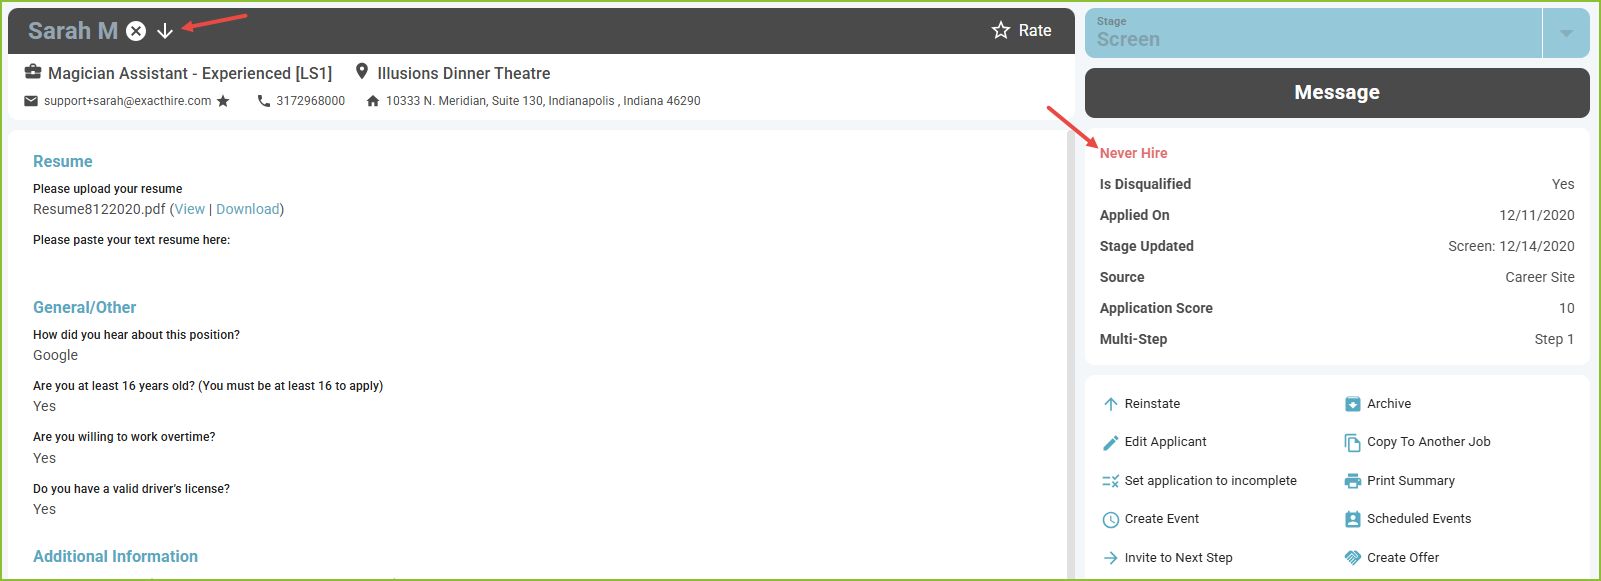Click the Edit Applicant pencil icon
Screen dimensions: 1601x581
tap(1110, 442)
